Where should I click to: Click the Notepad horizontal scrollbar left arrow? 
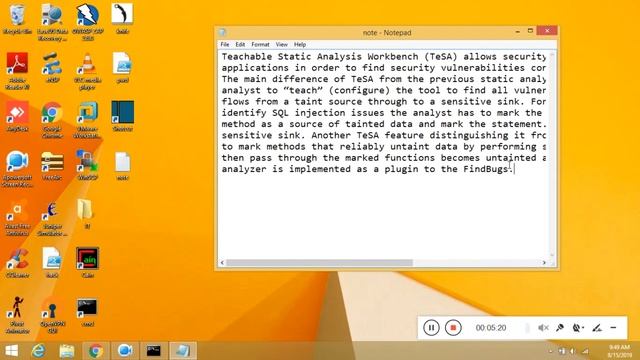click(x=222, y=263)
